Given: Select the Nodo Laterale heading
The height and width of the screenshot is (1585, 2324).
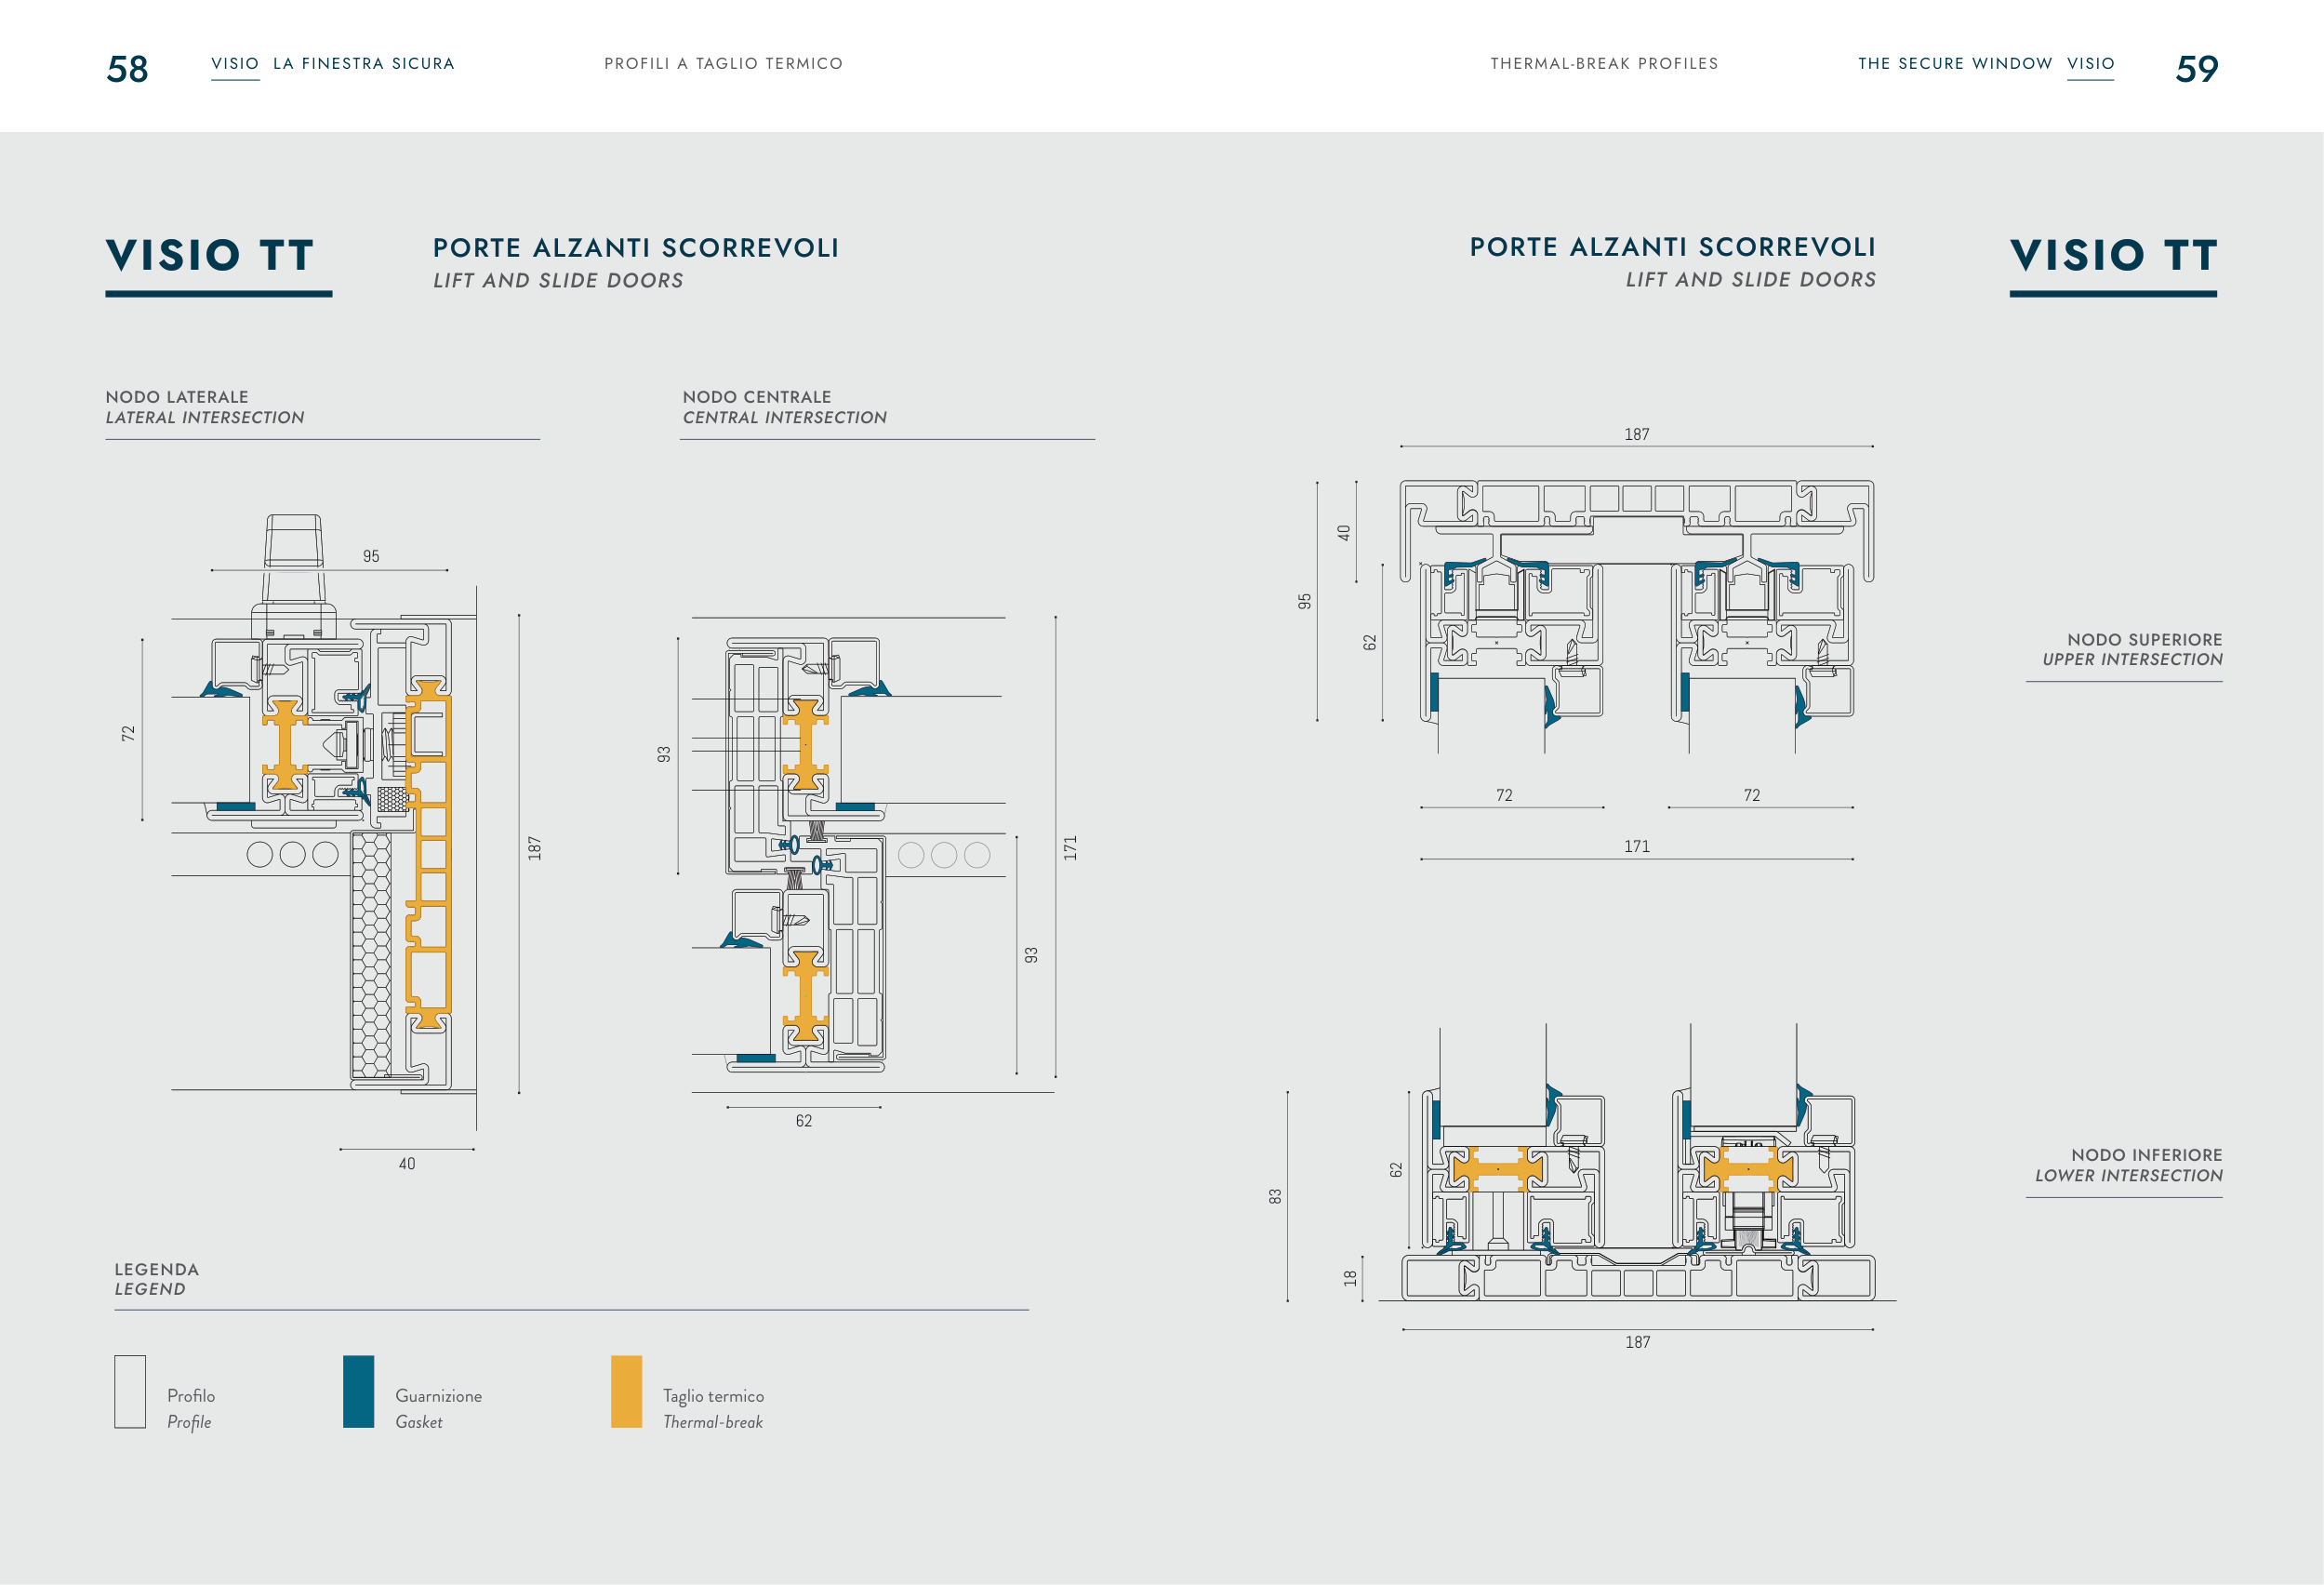Looking at the screenshot, I should tap(177, 397).
